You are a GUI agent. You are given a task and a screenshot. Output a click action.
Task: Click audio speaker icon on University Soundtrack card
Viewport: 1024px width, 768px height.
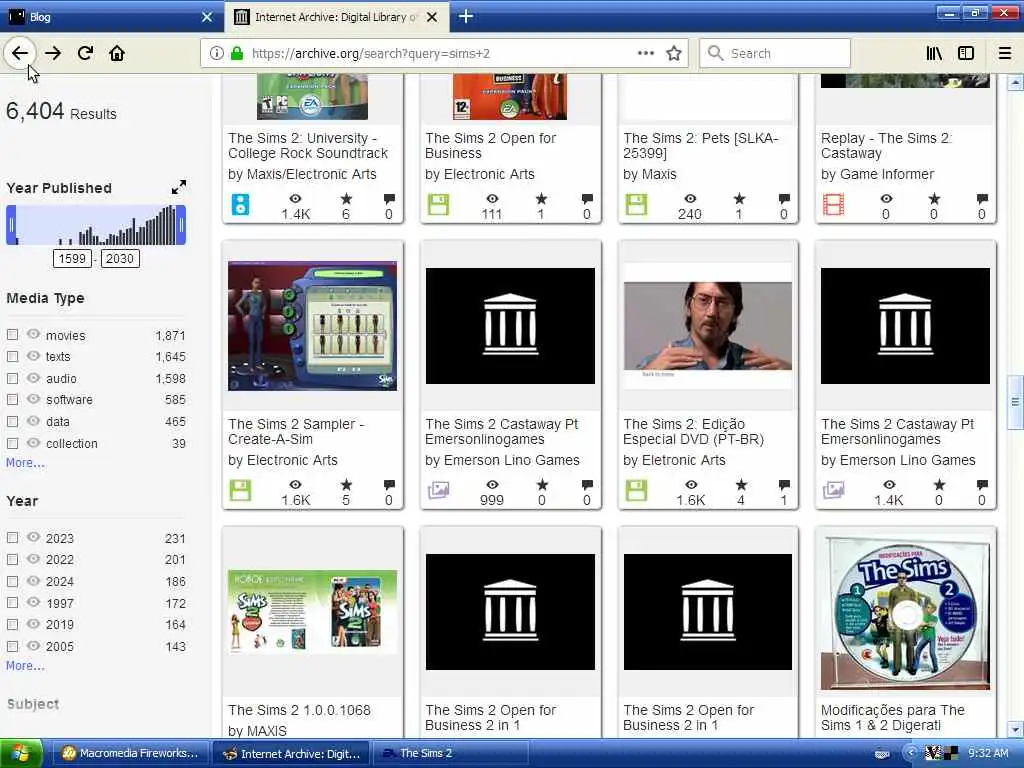coord(240,204)
